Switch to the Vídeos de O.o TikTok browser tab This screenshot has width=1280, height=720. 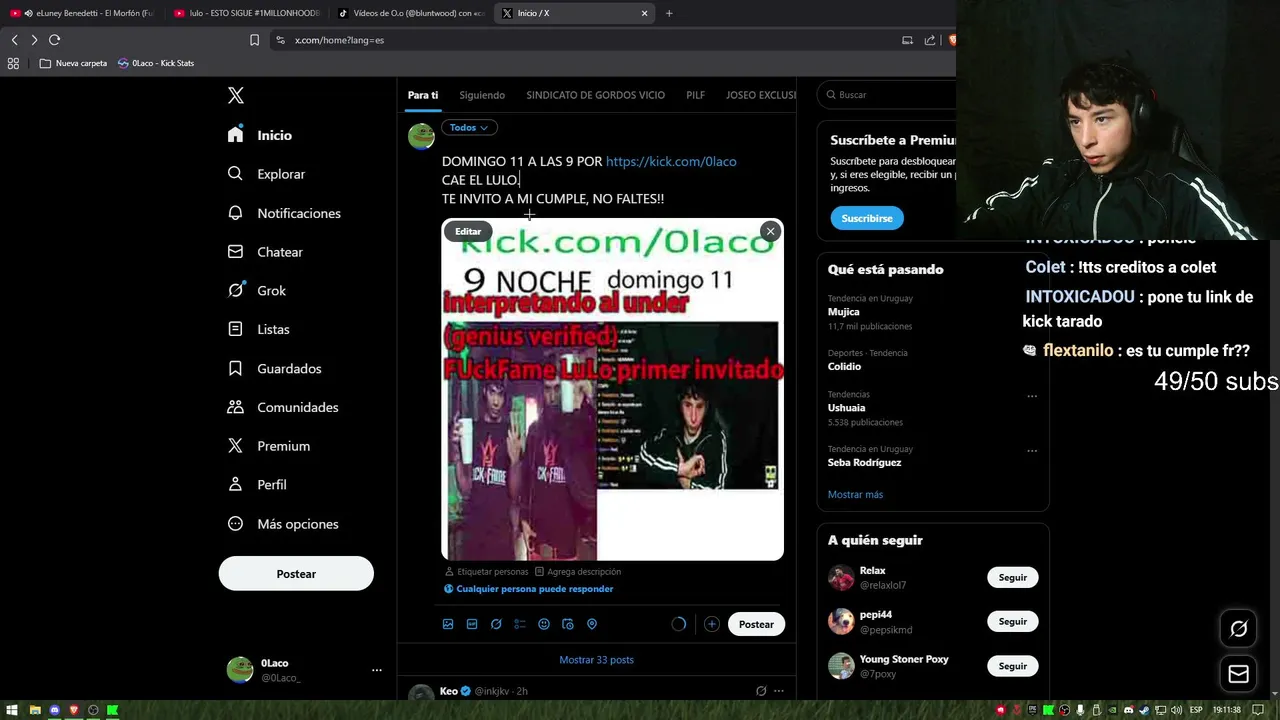[411, 13]
